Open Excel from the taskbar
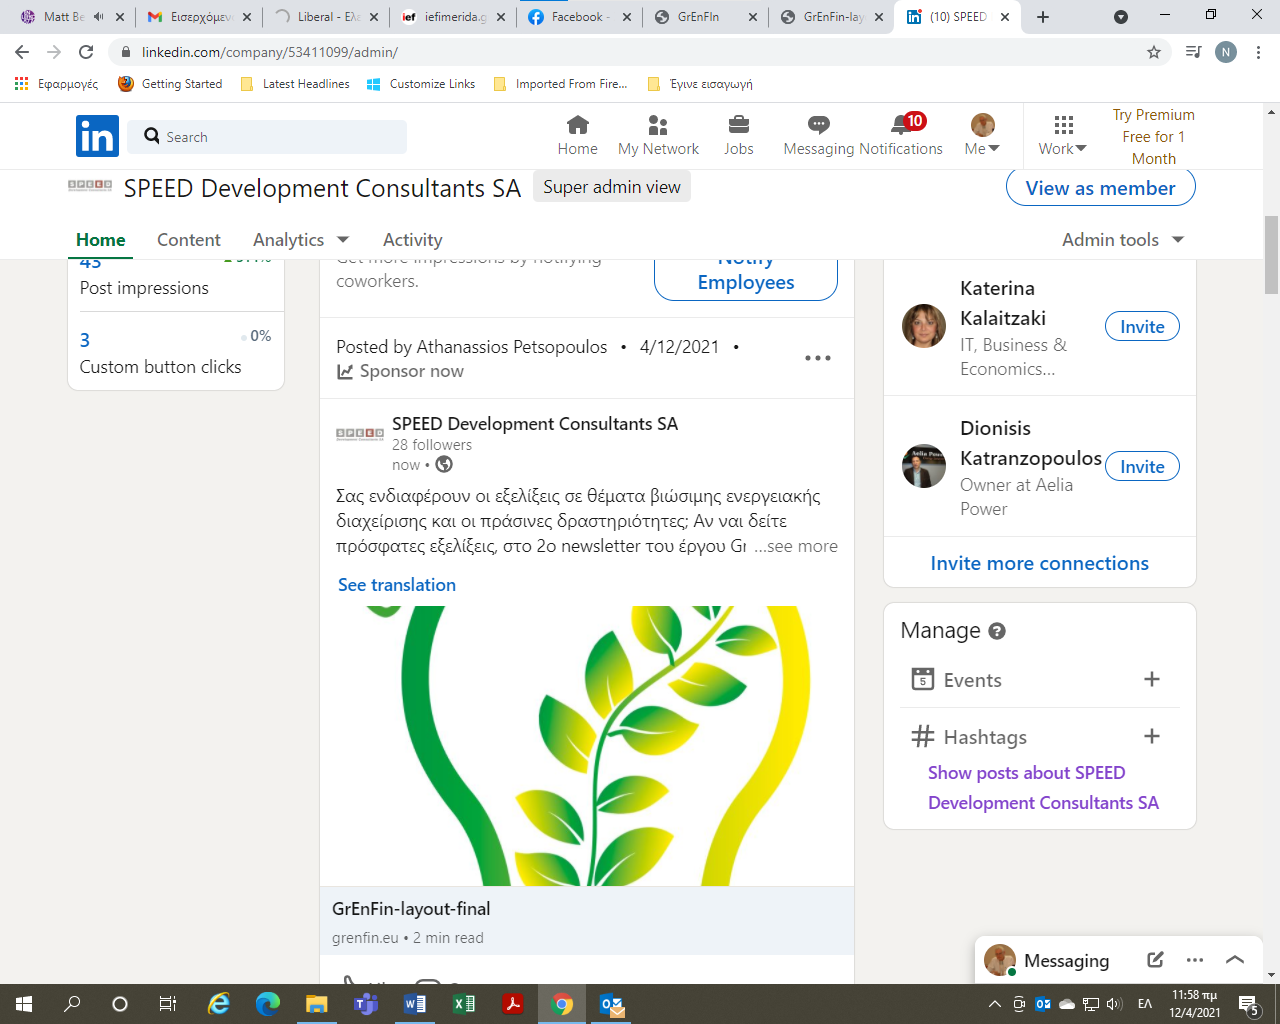Screen dimensions: 1280x1024 pyautogui.click(x=463, y=1004)
